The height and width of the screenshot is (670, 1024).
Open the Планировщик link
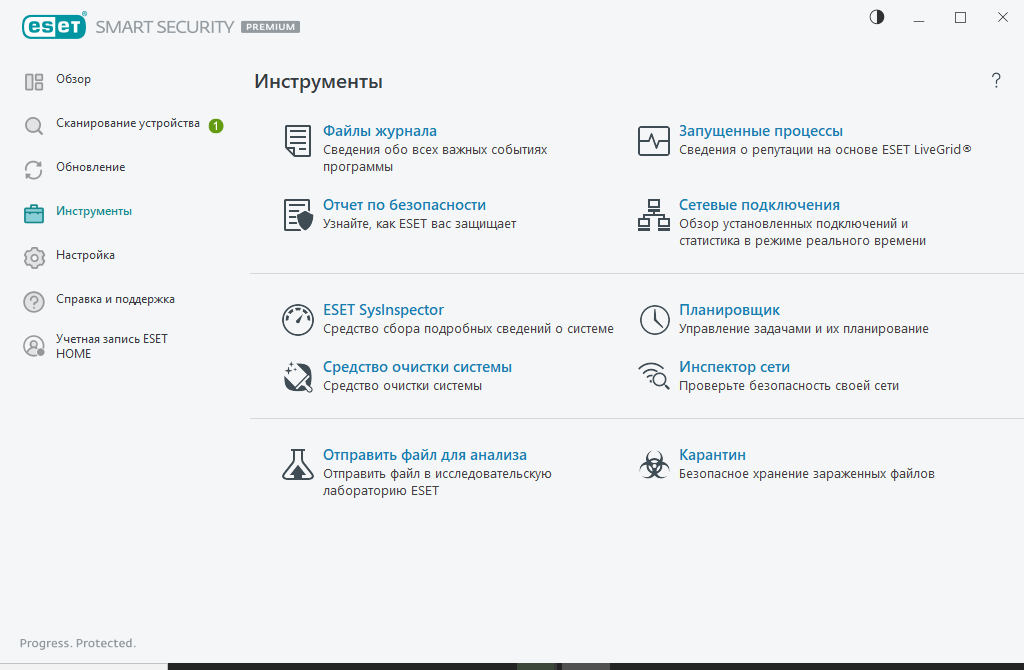click(729, 310)
